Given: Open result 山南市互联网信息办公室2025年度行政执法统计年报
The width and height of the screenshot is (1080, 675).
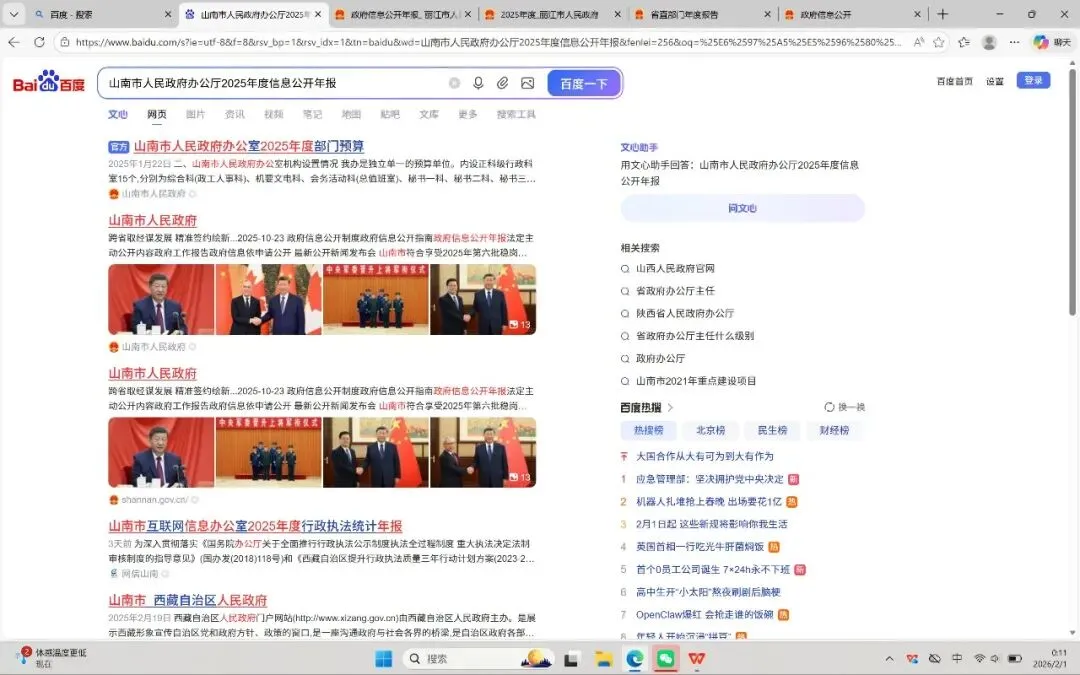Looking at the screenshot, I should (x=255, y=526).
